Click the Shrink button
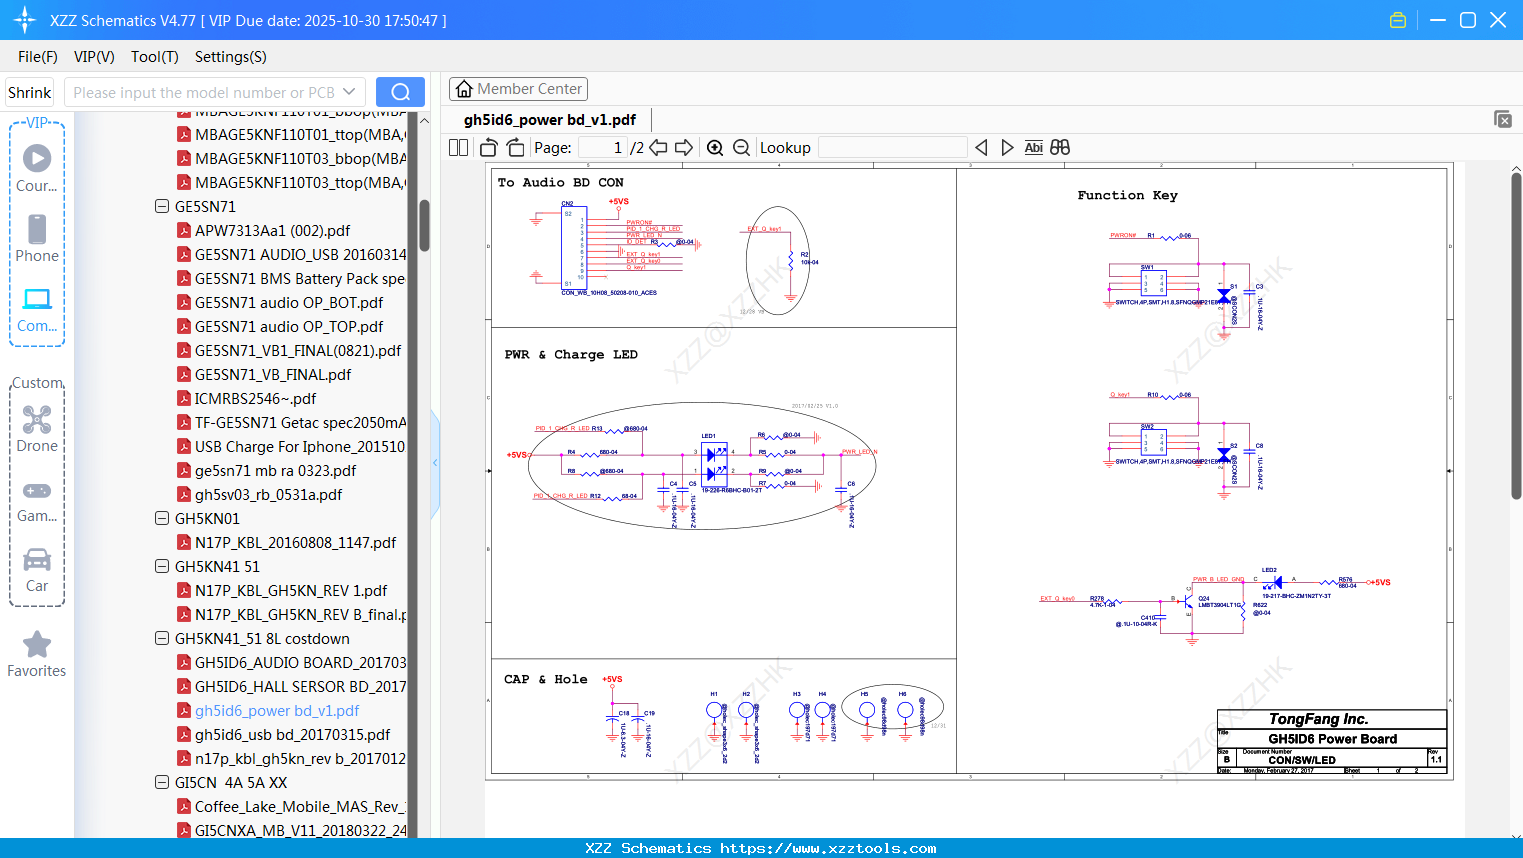Viewport: 1523px width, 858px height. [x=30, y=92]
